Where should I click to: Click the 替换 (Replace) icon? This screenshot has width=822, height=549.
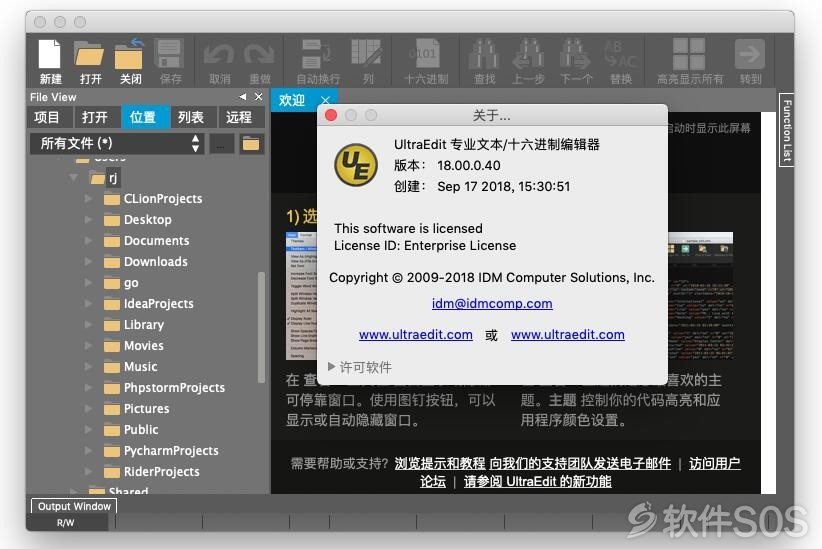620,55
